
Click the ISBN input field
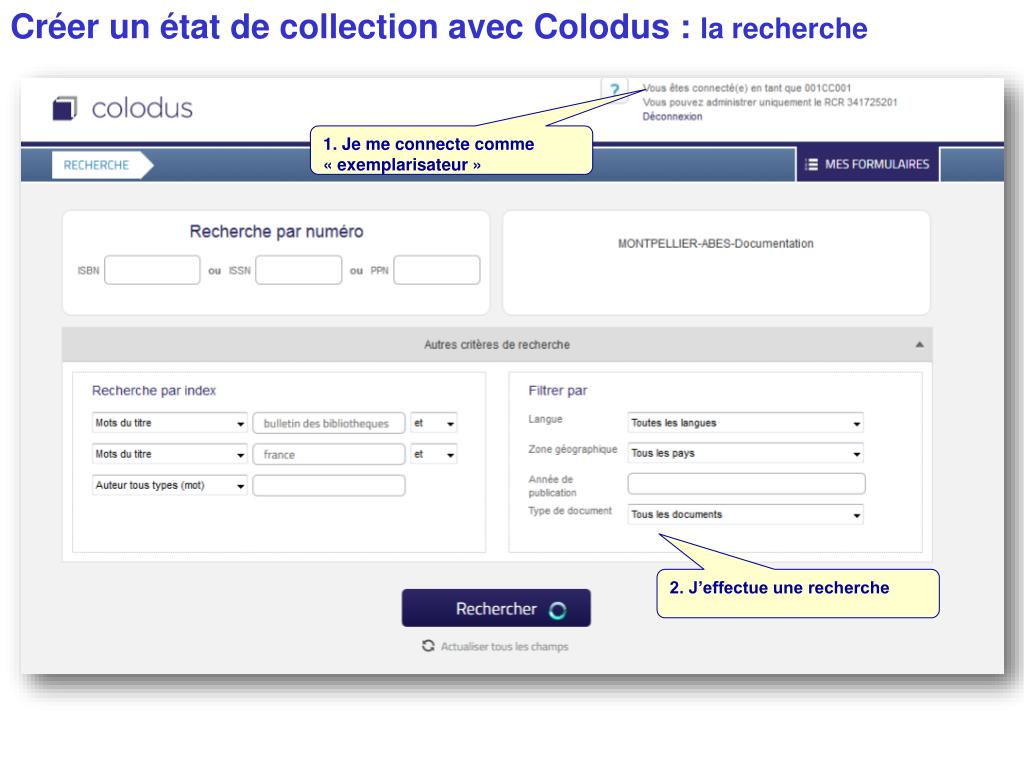(152, 270)
